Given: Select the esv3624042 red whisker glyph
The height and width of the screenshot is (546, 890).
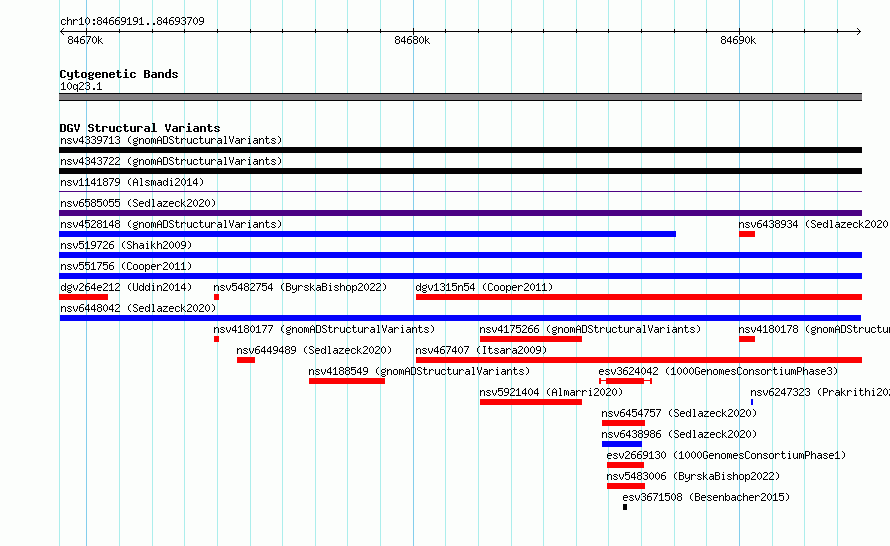Looking at the screenshot, I should click(625, 381).
